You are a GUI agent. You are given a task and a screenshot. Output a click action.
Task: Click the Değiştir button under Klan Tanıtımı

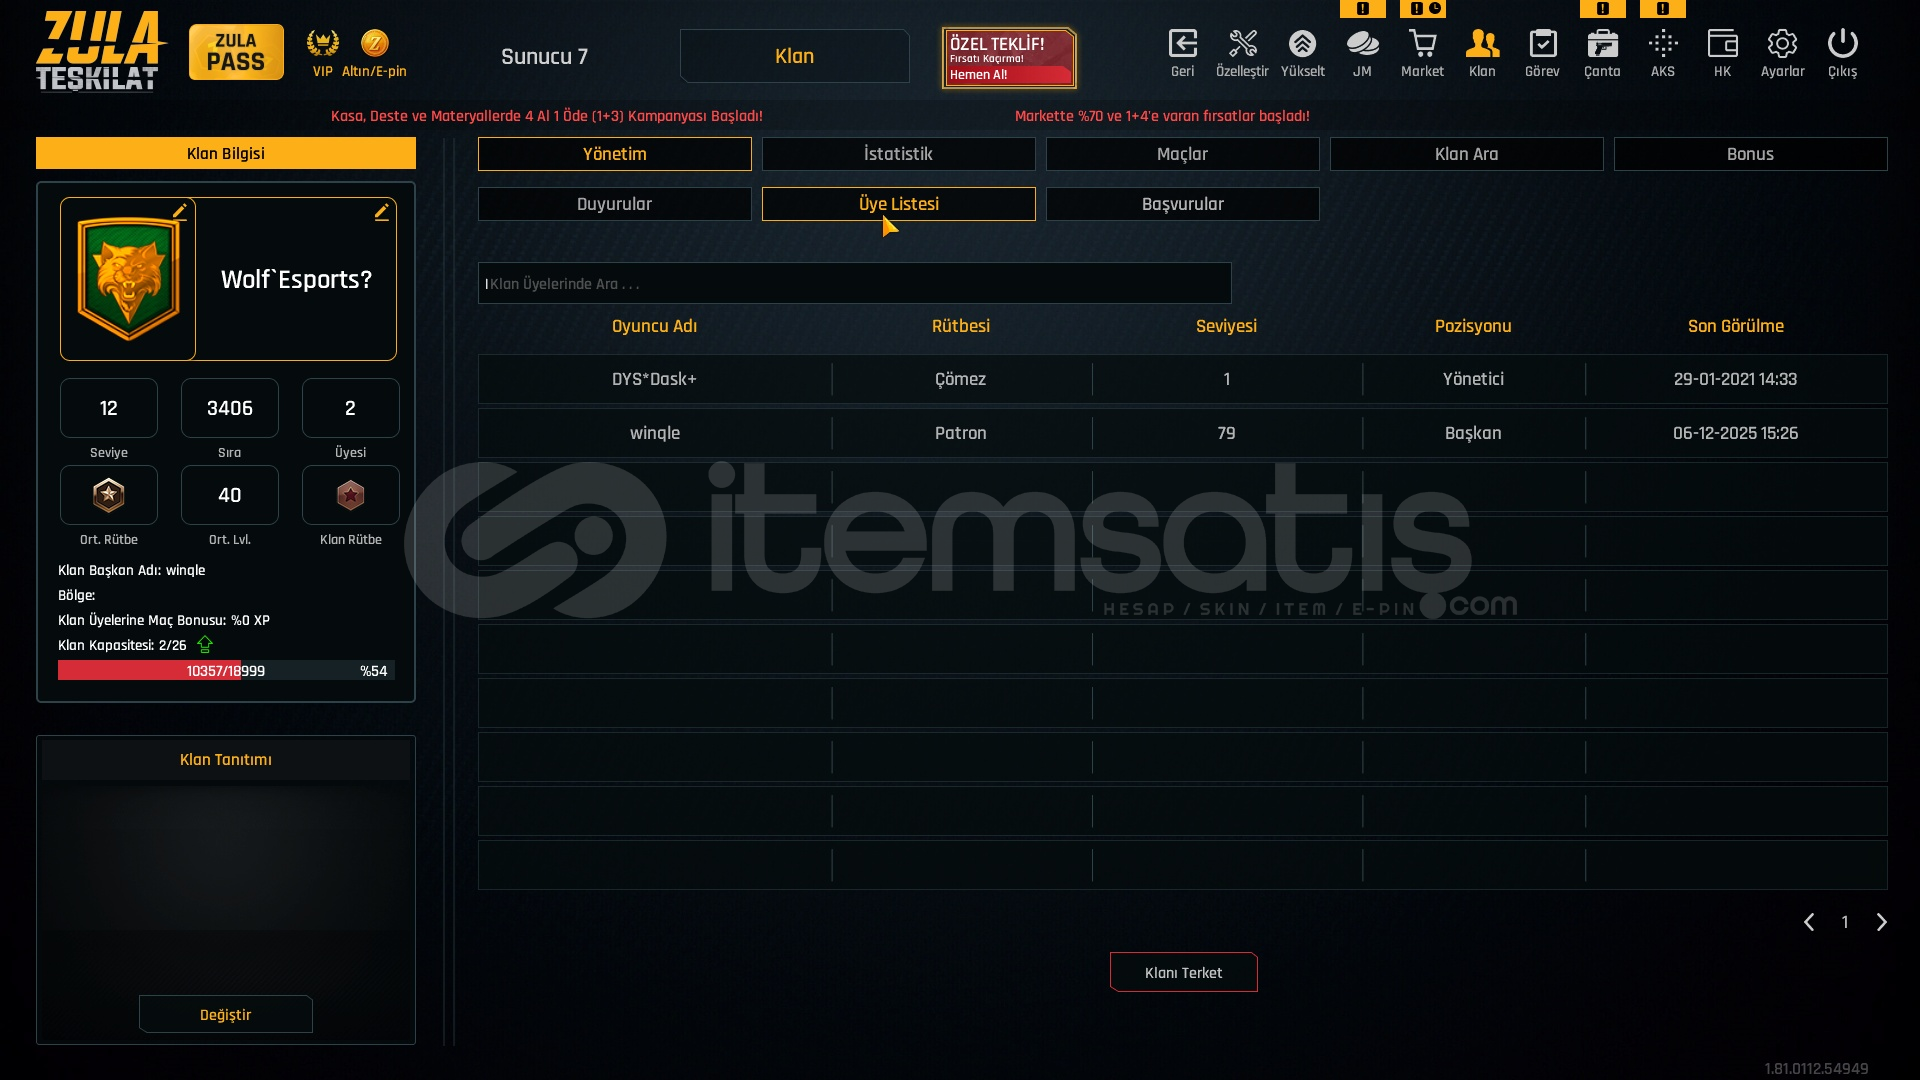pos(225,1014)
